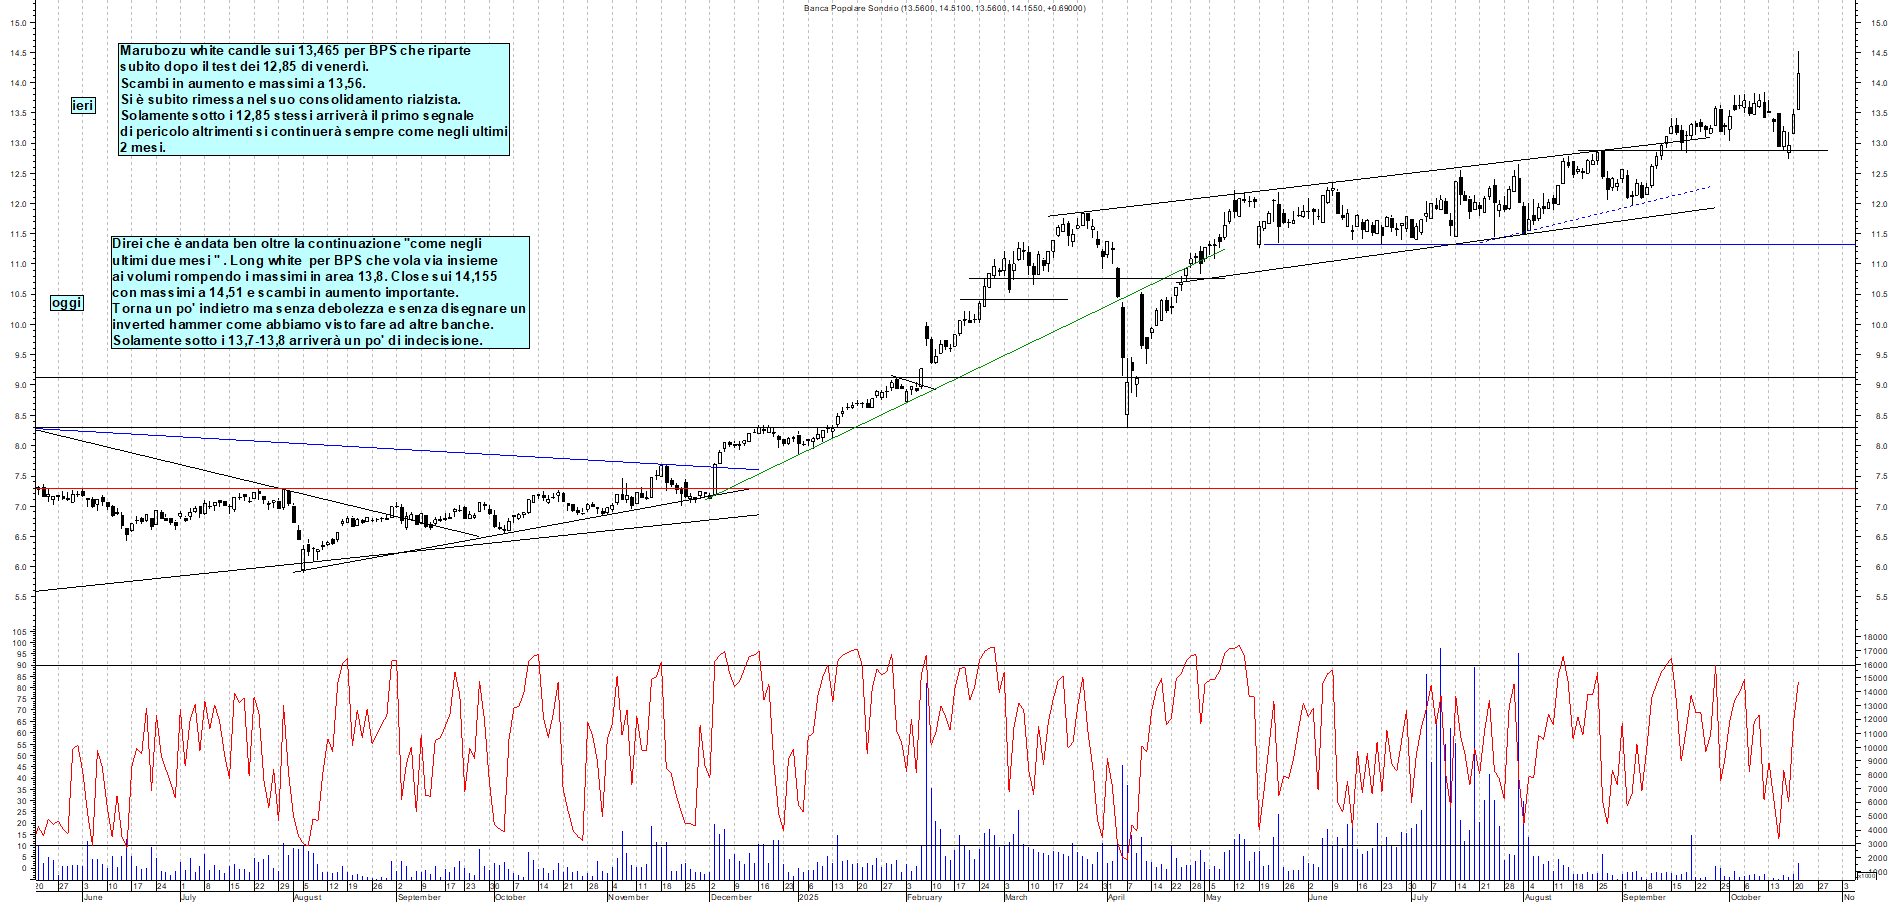Click the March label on the time axis
1890x902 pixels.
point(1016,897)
